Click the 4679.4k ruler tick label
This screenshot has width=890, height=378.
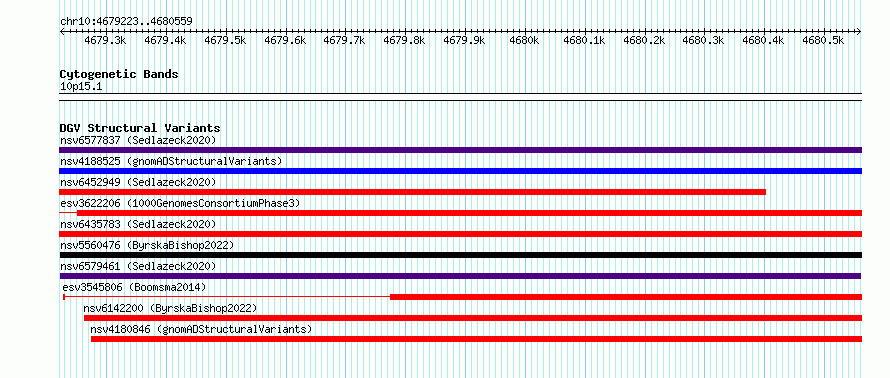[x=165, y=40]
